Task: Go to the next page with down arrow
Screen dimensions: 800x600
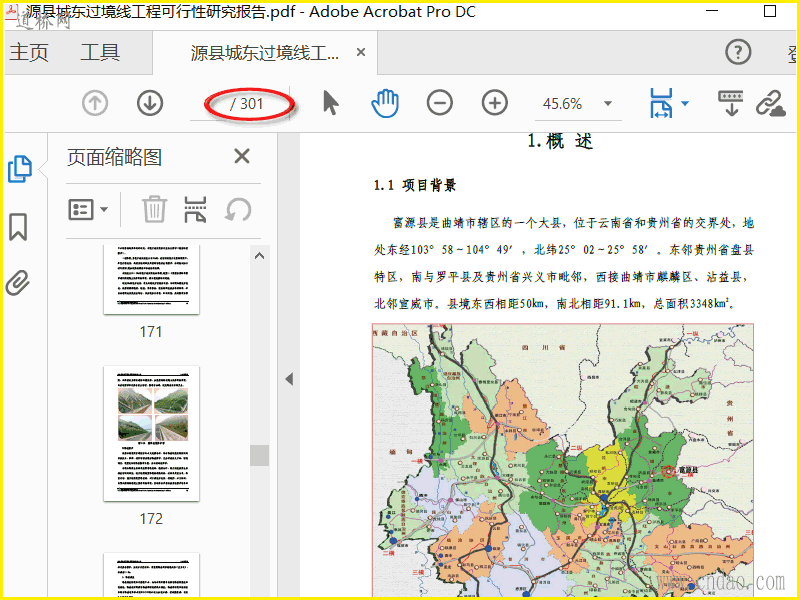Action: pos(150,103)
